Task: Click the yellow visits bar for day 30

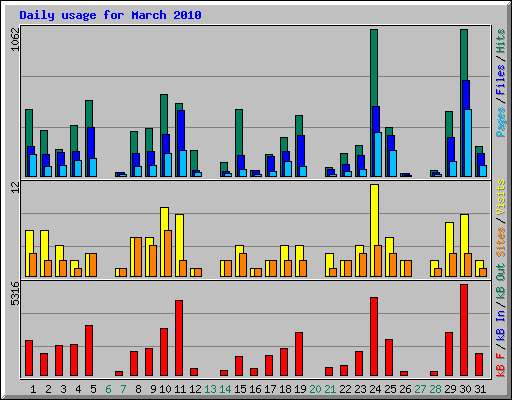Action: [x=464, y=234]
